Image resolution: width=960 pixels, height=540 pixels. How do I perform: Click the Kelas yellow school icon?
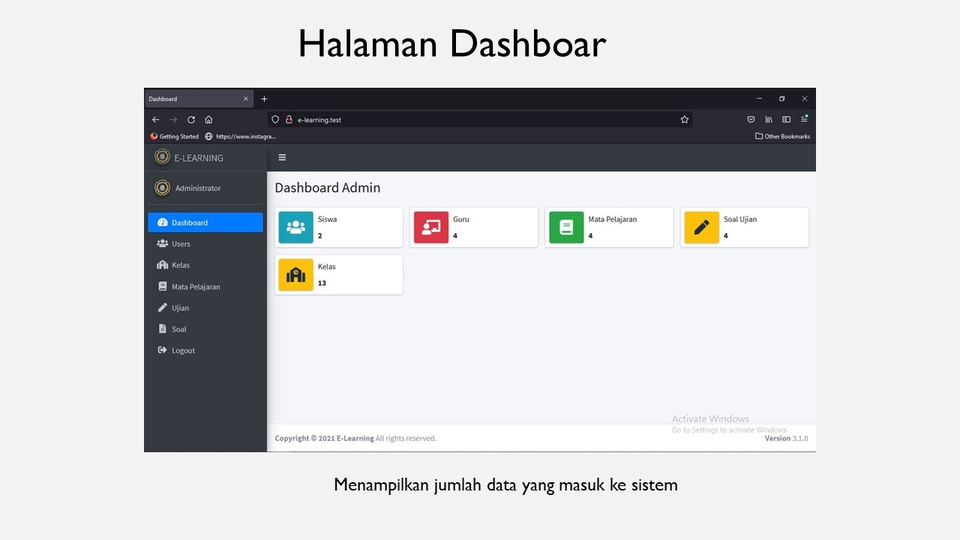[296, 275]
